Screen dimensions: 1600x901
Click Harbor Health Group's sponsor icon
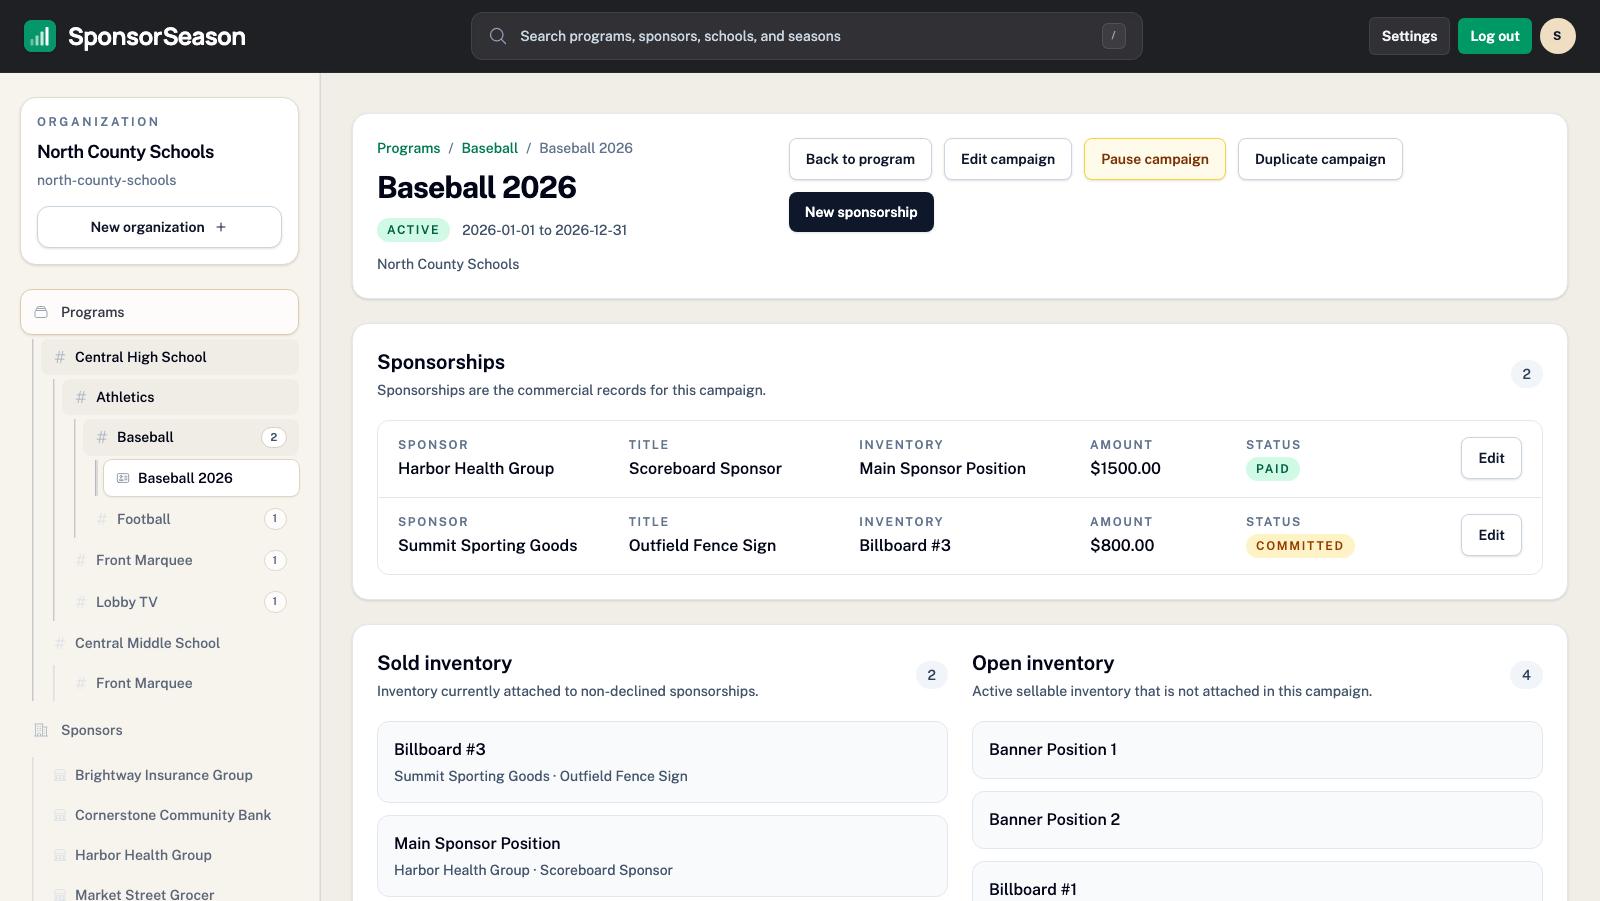tap(59, 855)
